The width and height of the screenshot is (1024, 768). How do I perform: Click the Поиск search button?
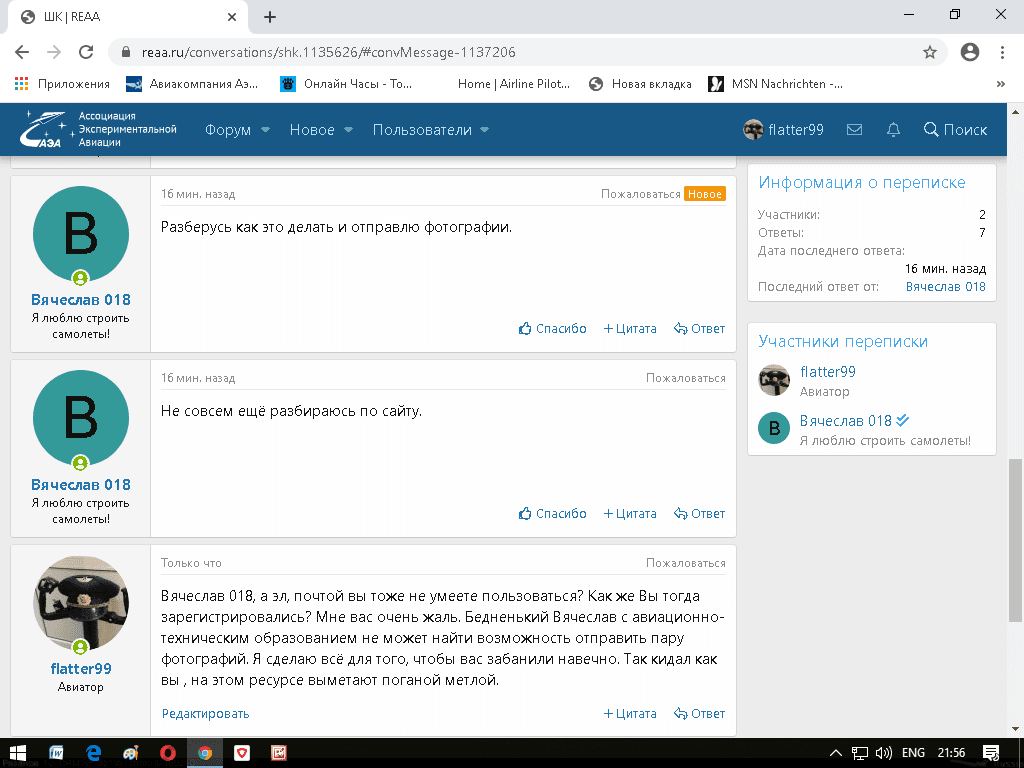click(x=955, y=130)
